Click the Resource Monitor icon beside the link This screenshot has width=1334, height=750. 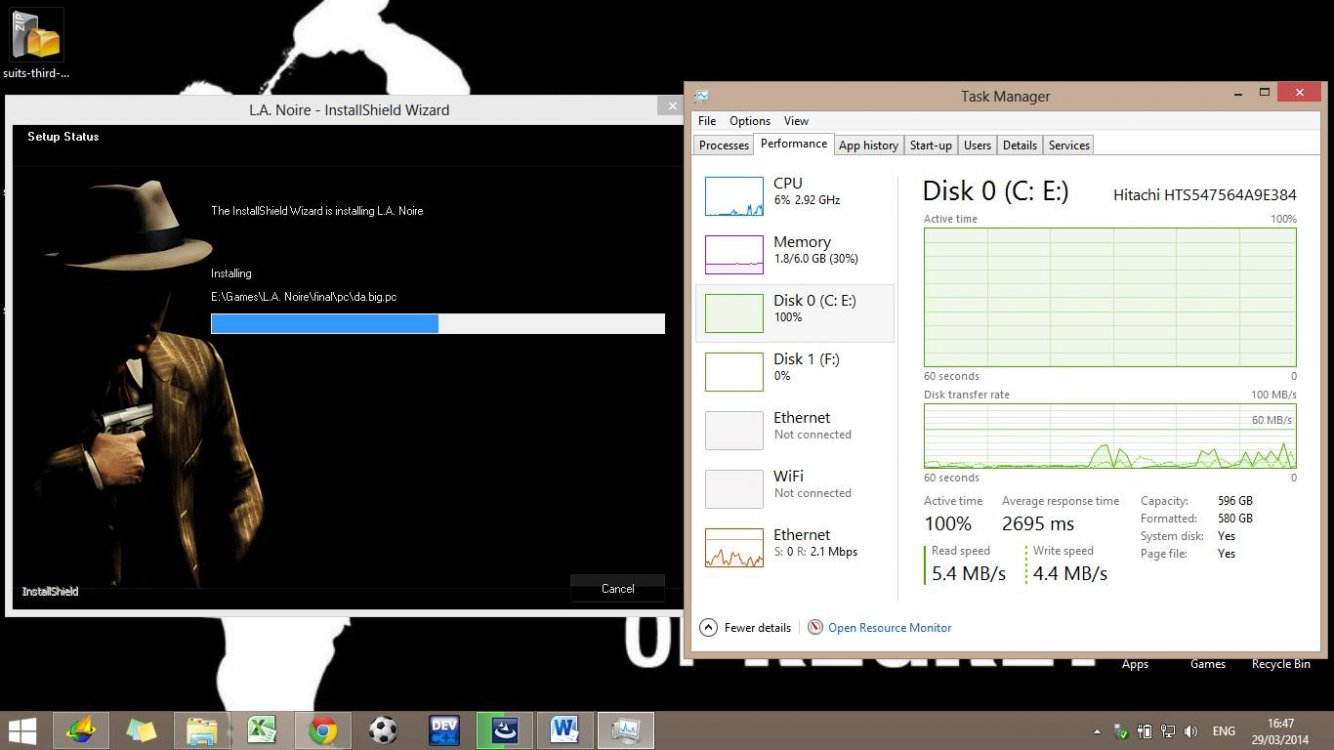815,628
